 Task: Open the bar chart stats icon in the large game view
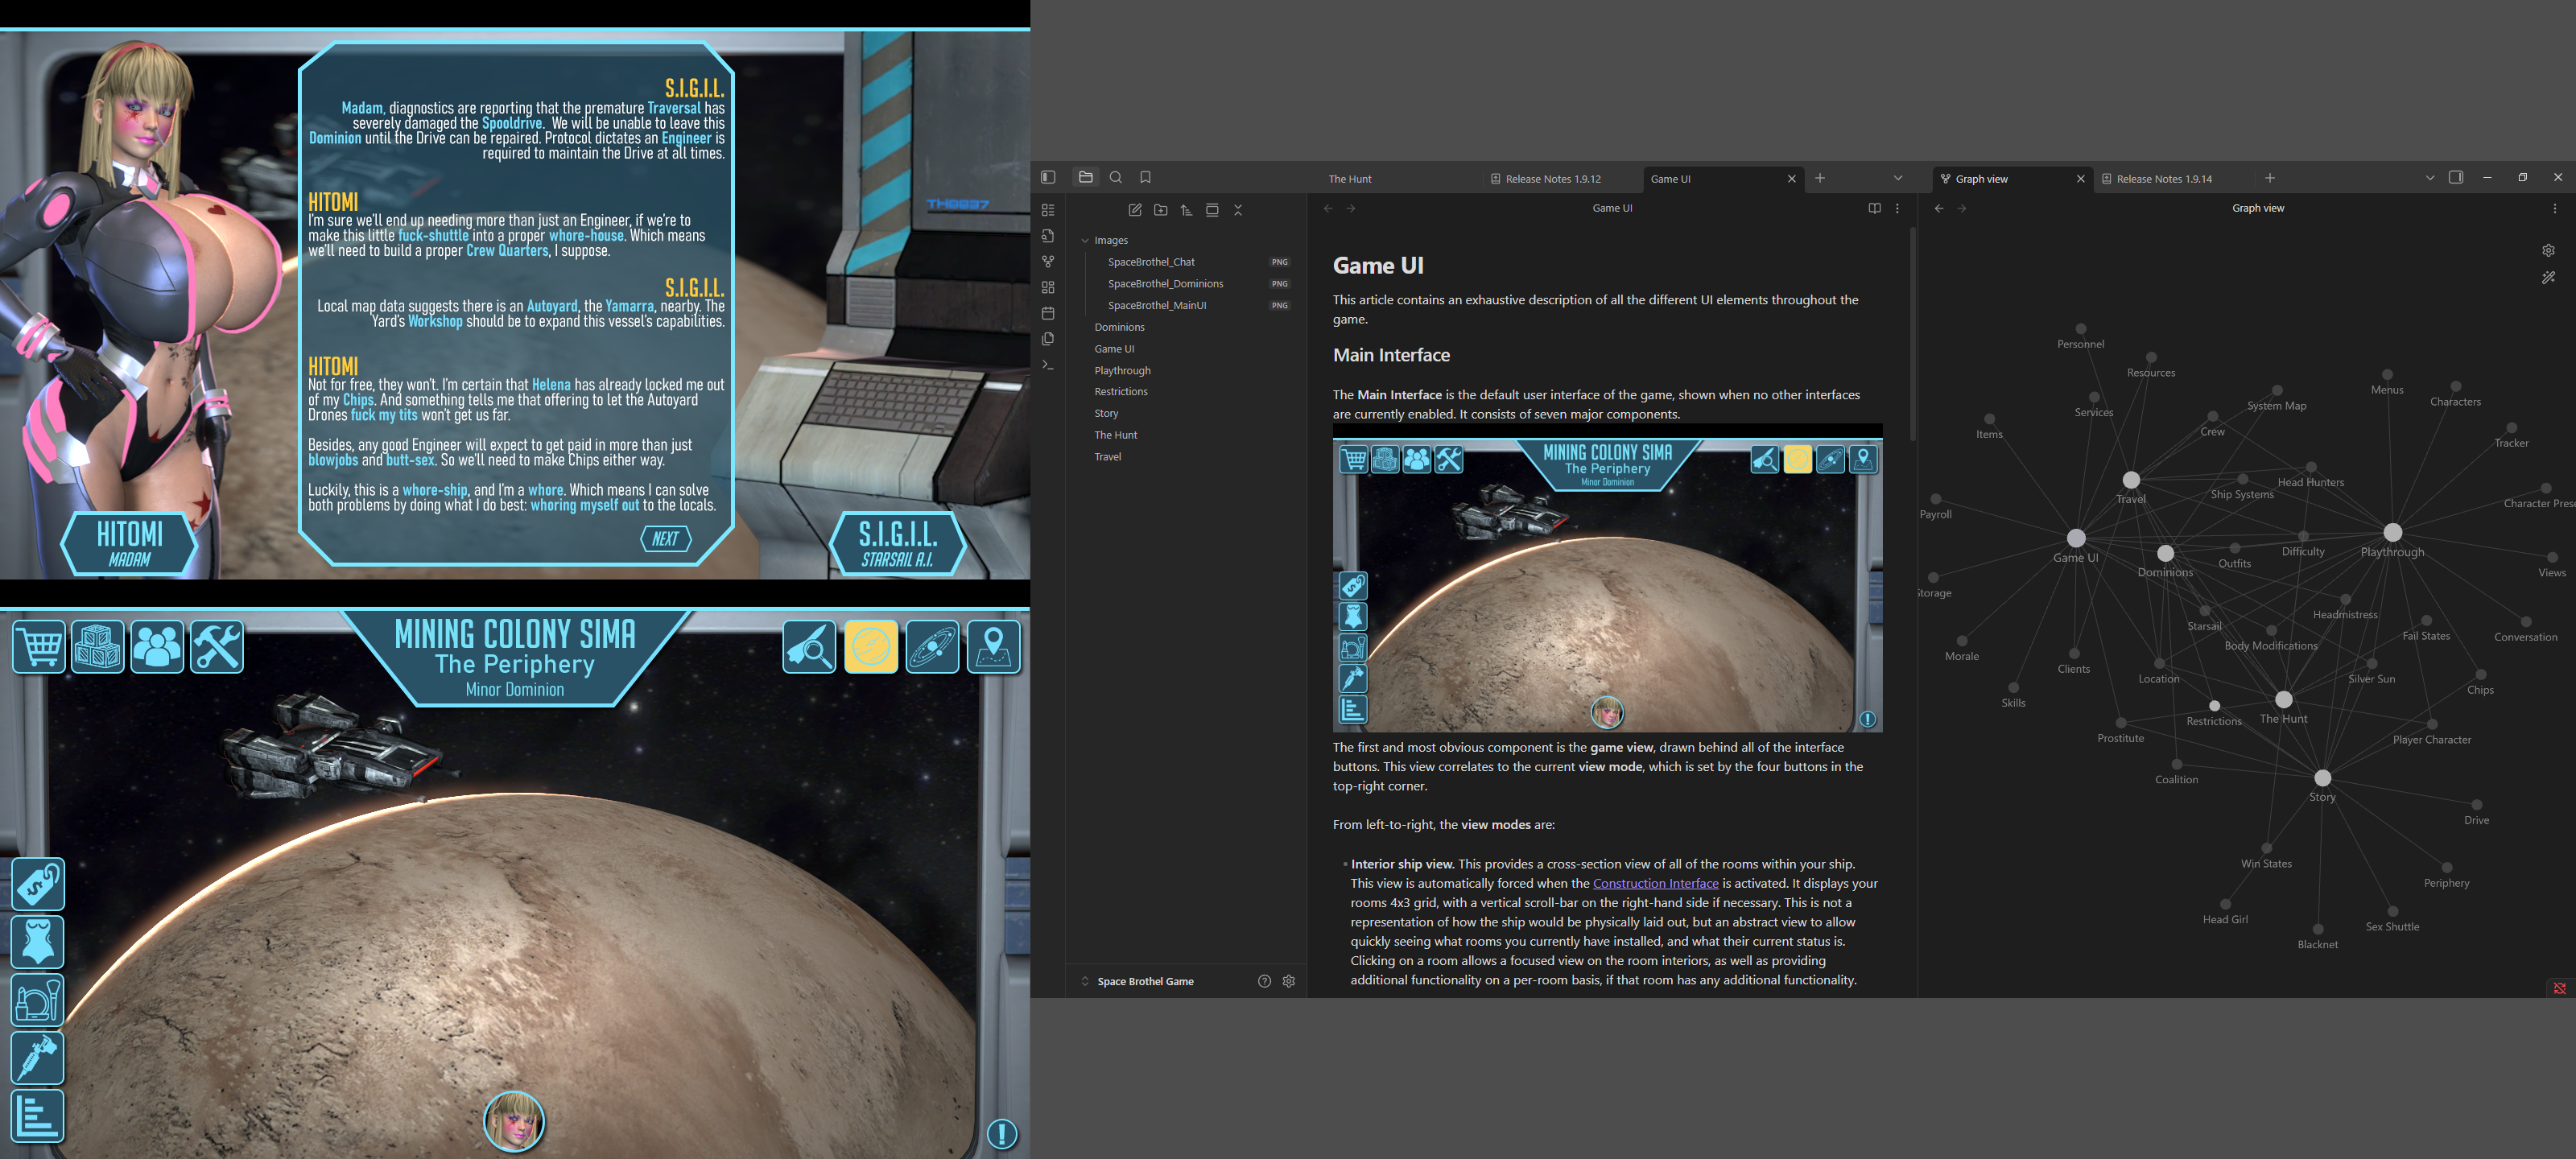click(x=38, y=1116)
